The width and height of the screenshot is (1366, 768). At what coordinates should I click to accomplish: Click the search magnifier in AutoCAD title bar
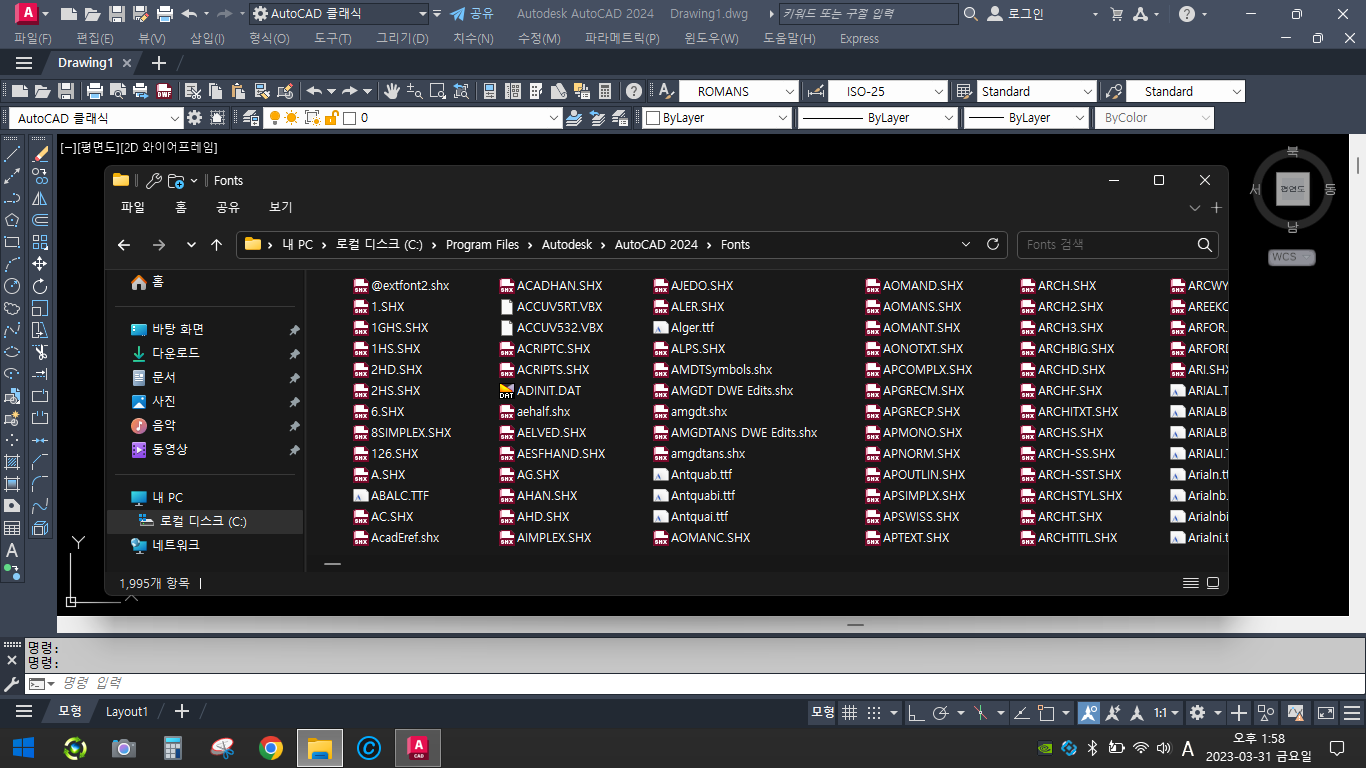(970, 14)
